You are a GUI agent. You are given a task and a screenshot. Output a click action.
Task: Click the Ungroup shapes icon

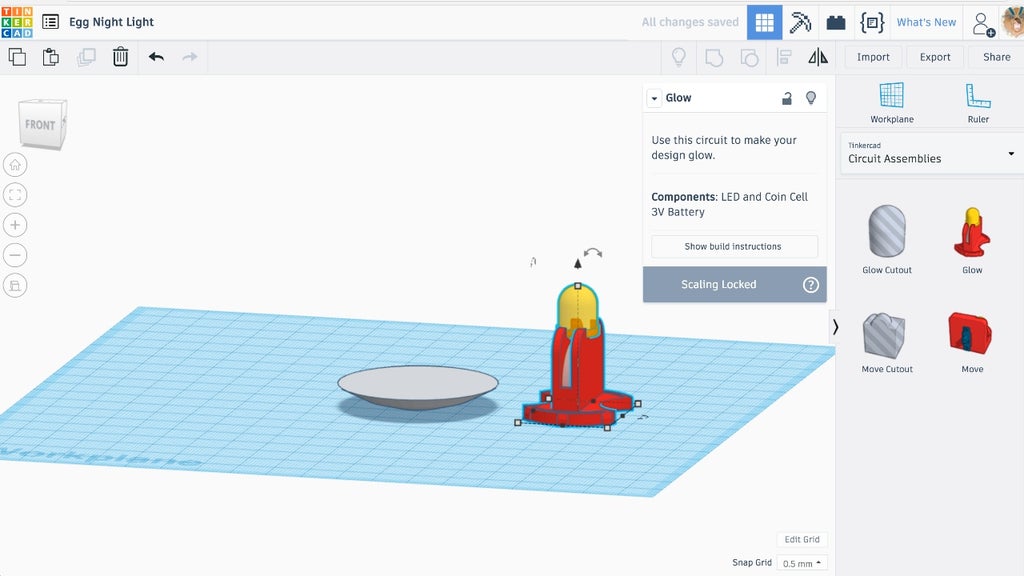pos(749,57)
